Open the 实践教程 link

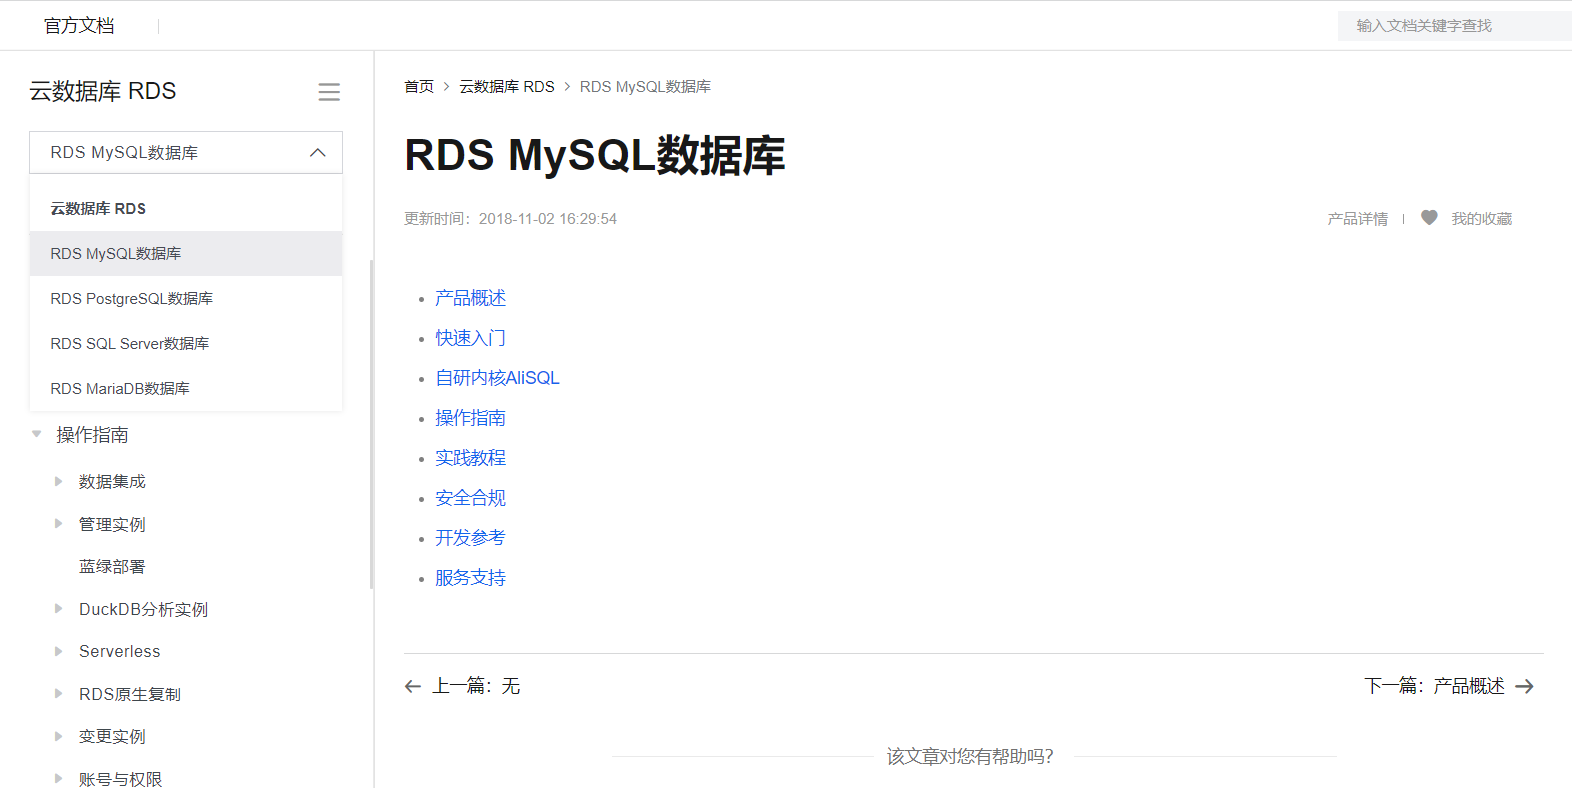470,458
